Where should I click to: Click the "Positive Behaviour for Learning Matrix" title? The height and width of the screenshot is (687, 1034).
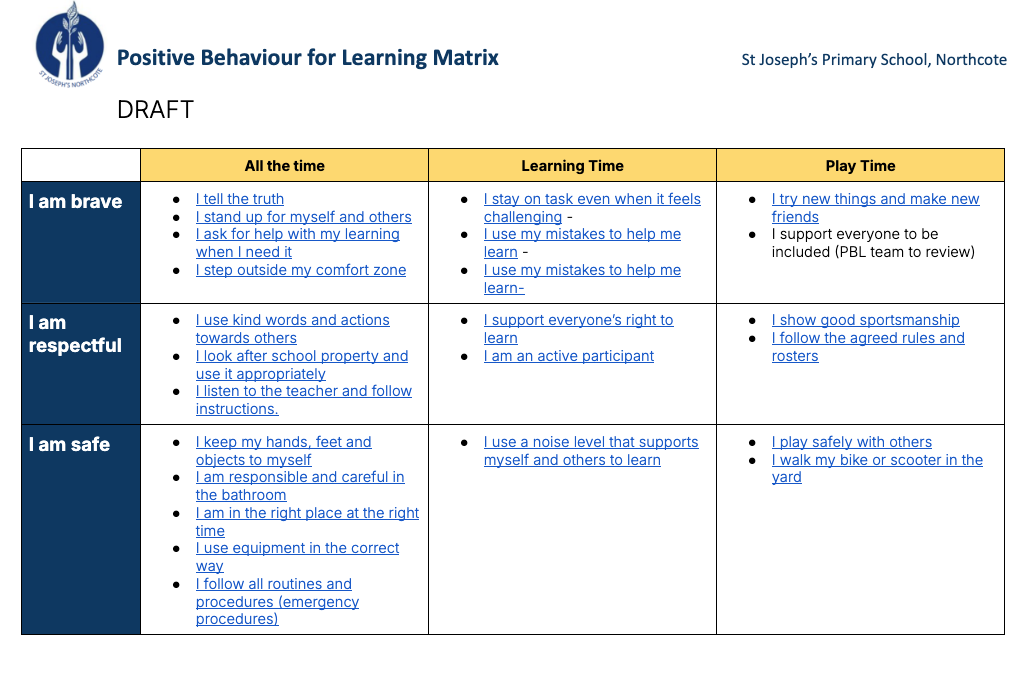(x=307, y=58)
